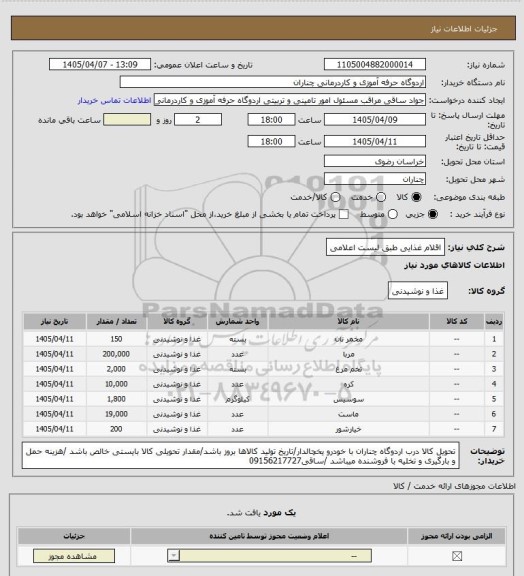Click the buyer organization name field
This screenshot has width=524, height=576.
(273, 82)
